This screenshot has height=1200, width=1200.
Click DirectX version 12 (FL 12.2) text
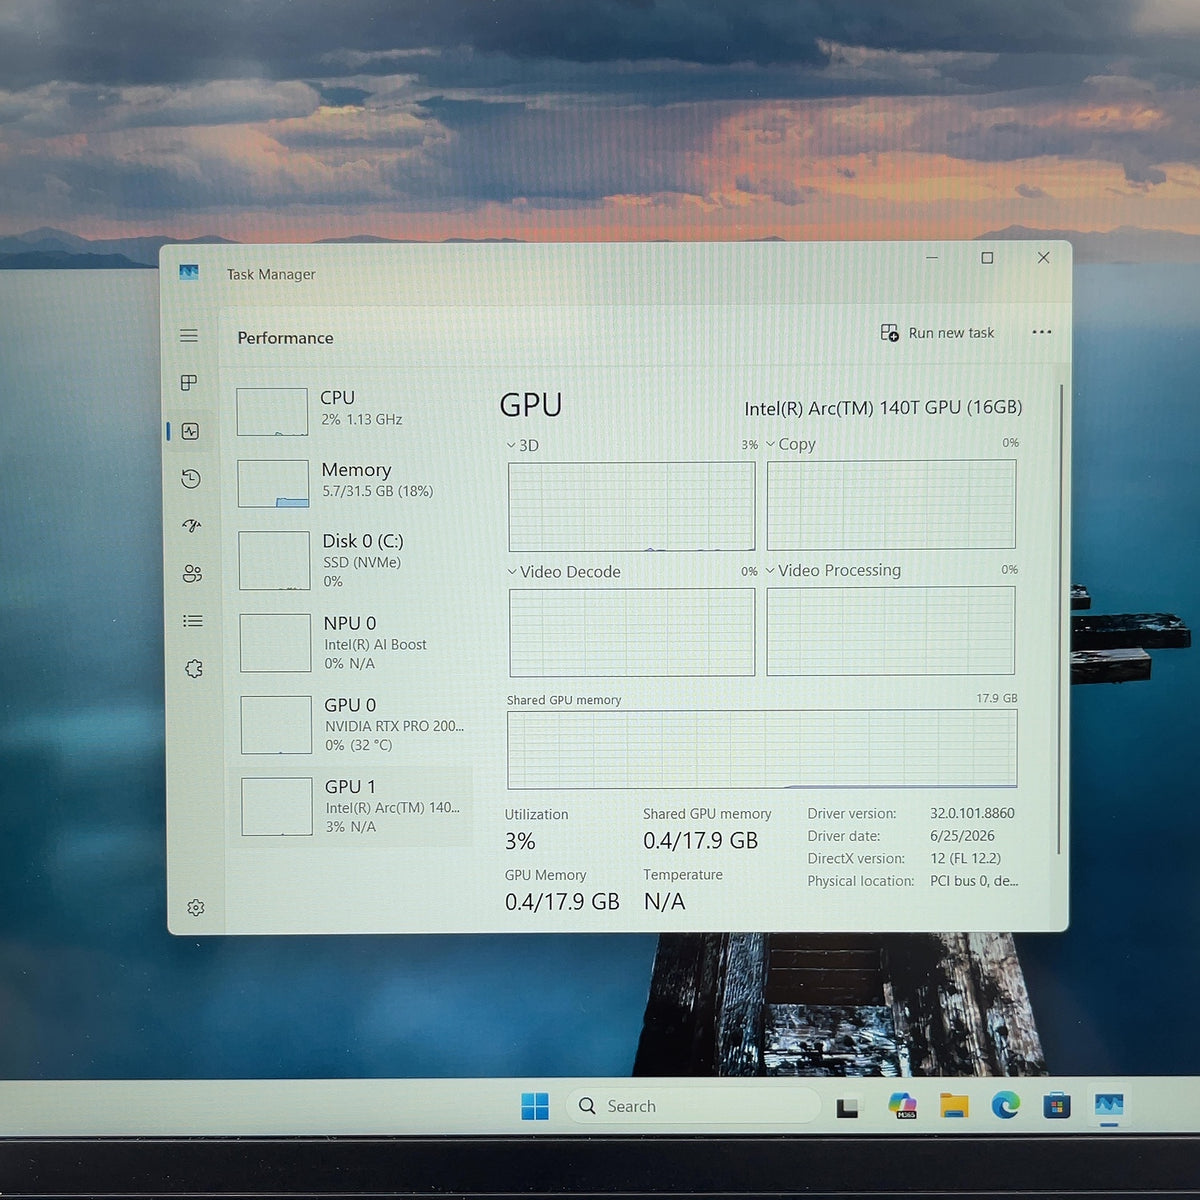(x=965, y=859)
